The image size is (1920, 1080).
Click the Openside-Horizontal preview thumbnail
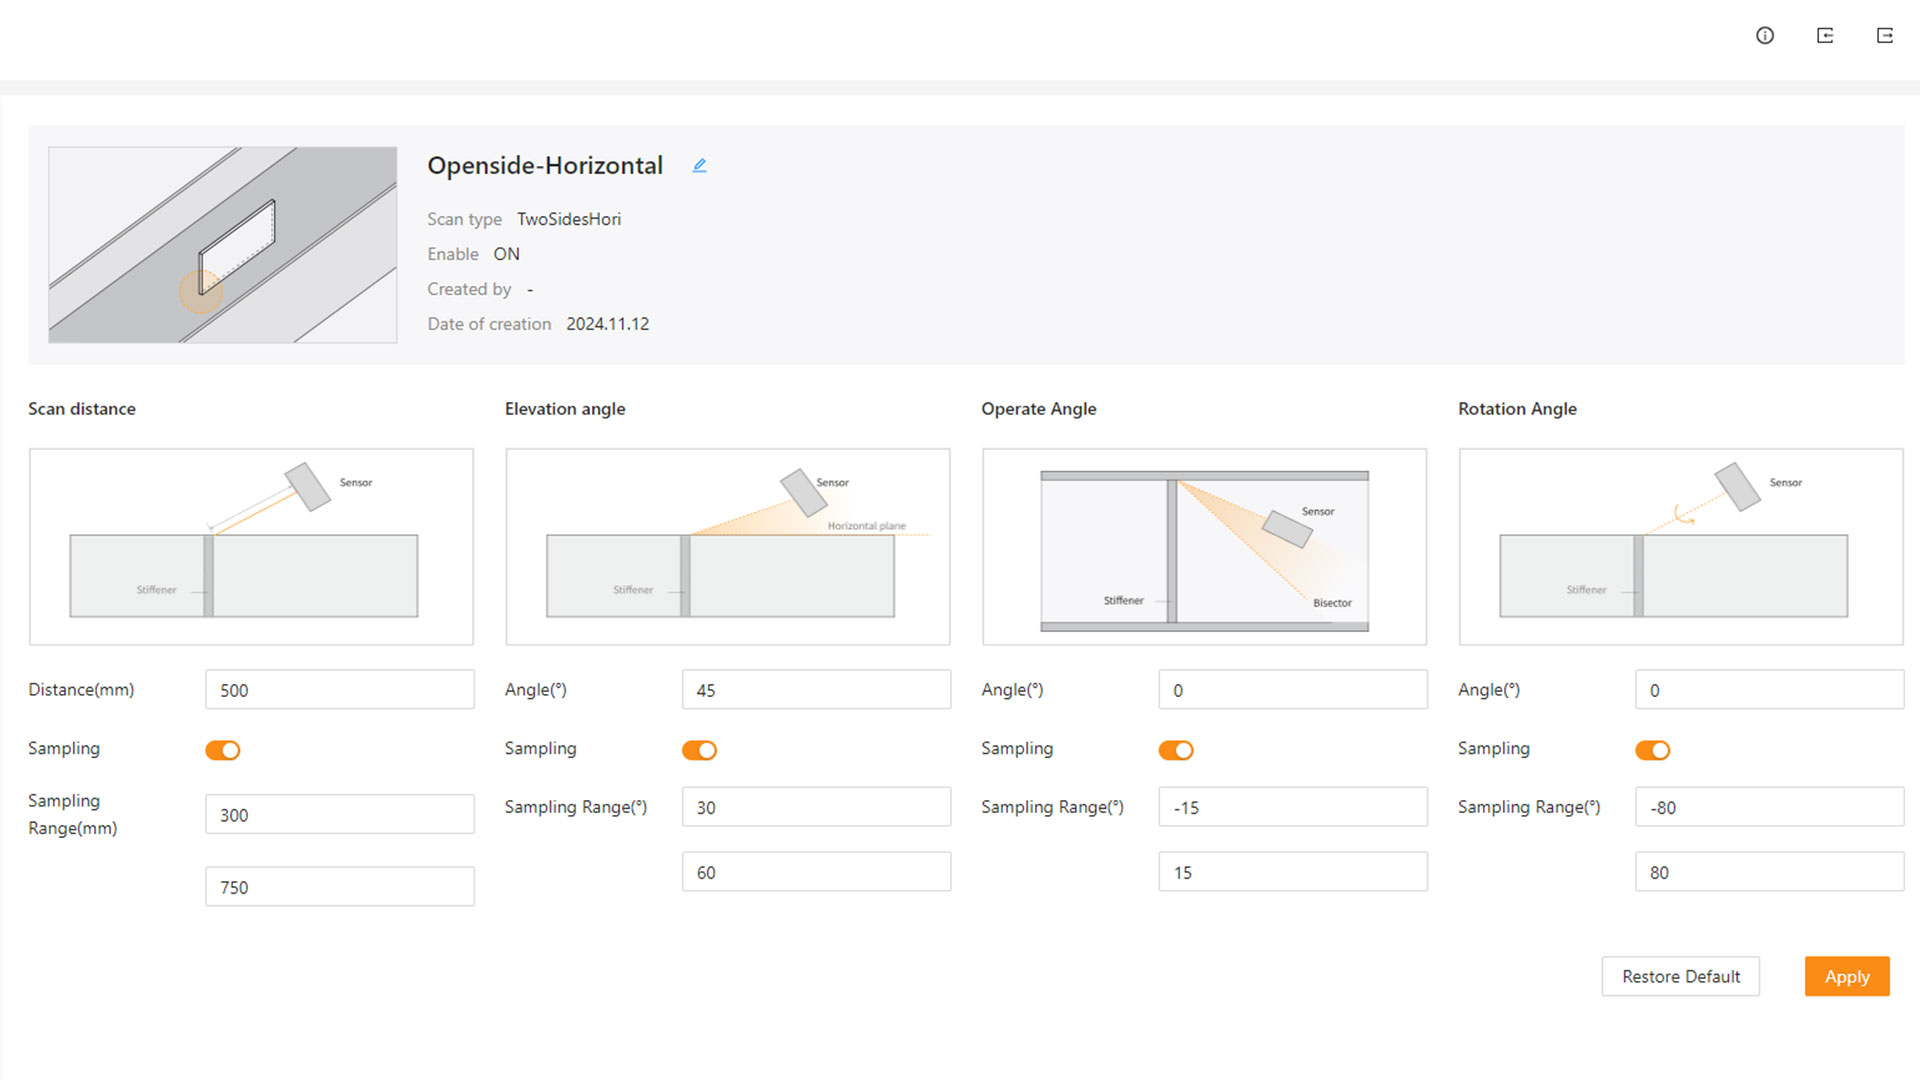(223, 245)
